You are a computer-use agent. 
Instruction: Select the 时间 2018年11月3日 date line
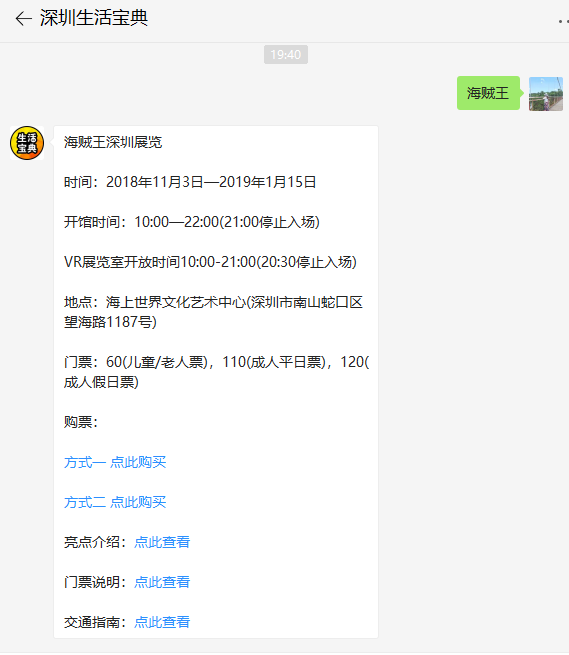(190, 182)
